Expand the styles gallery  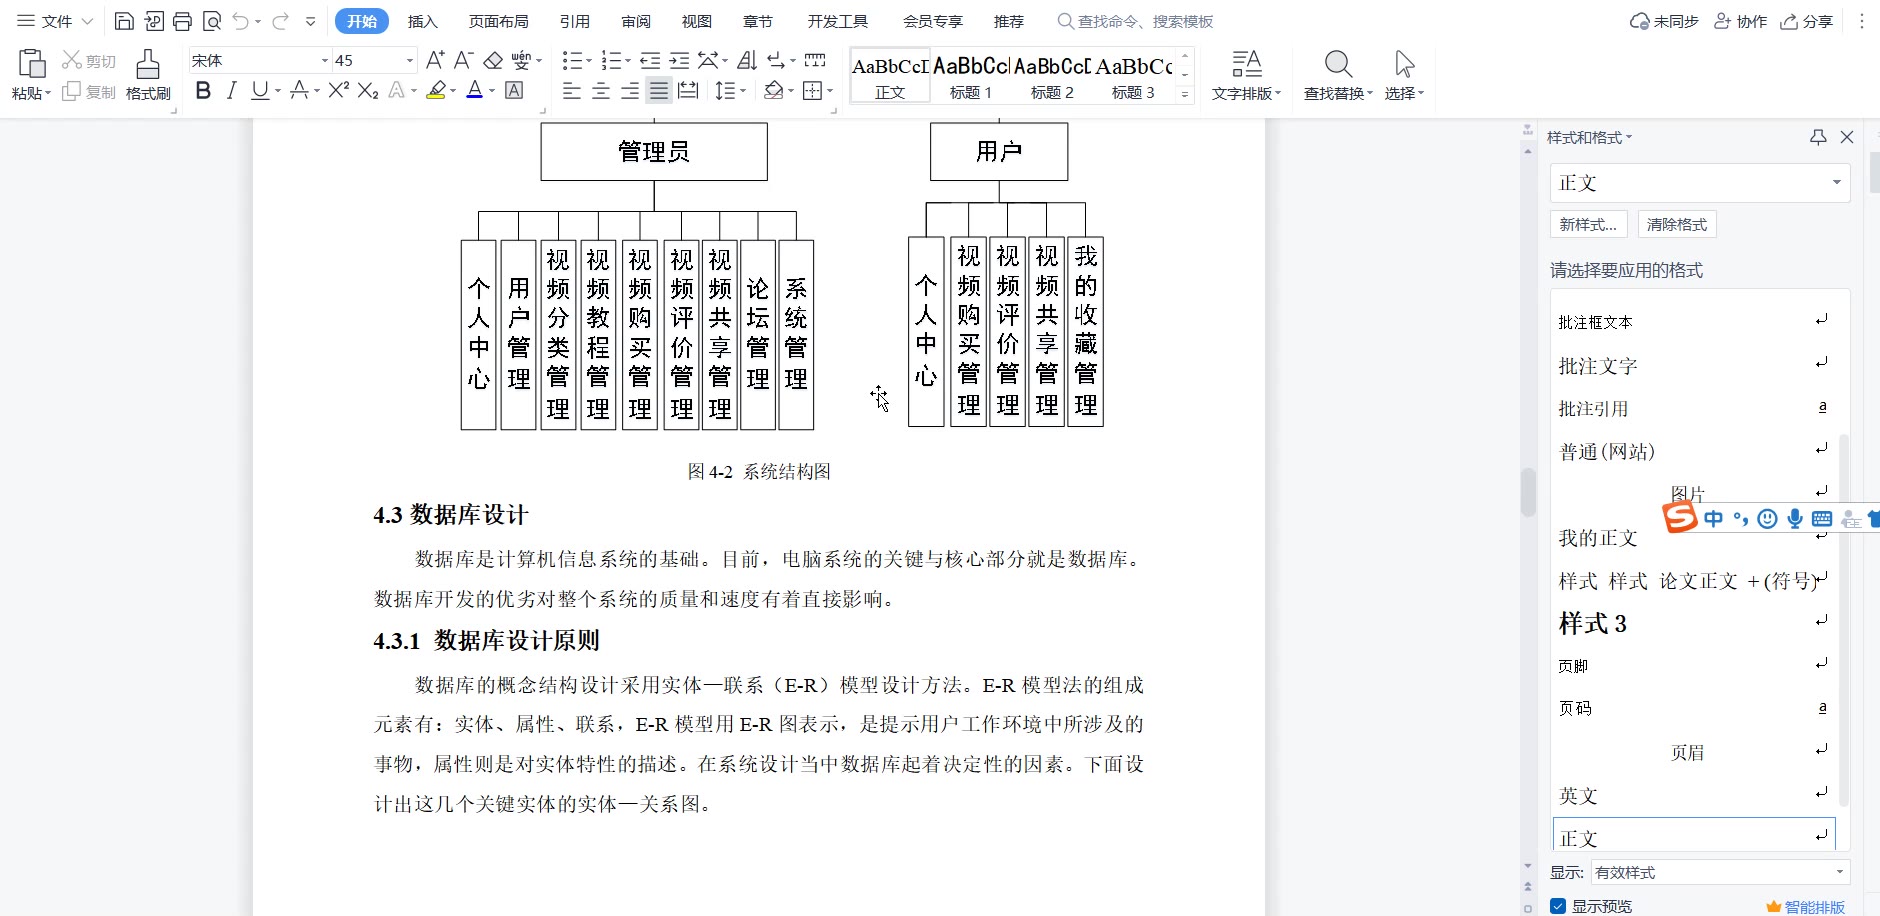pos(1185,94)
